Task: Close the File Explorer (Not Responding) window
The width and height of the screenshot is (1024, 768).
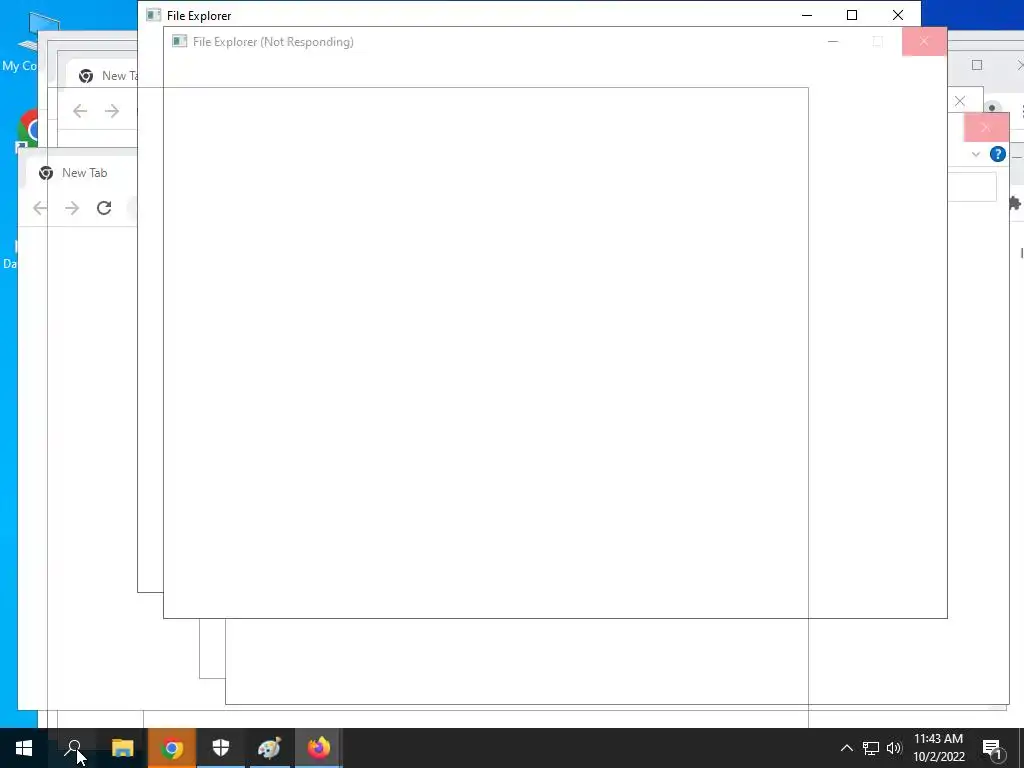Action: (x=923, y=42)
